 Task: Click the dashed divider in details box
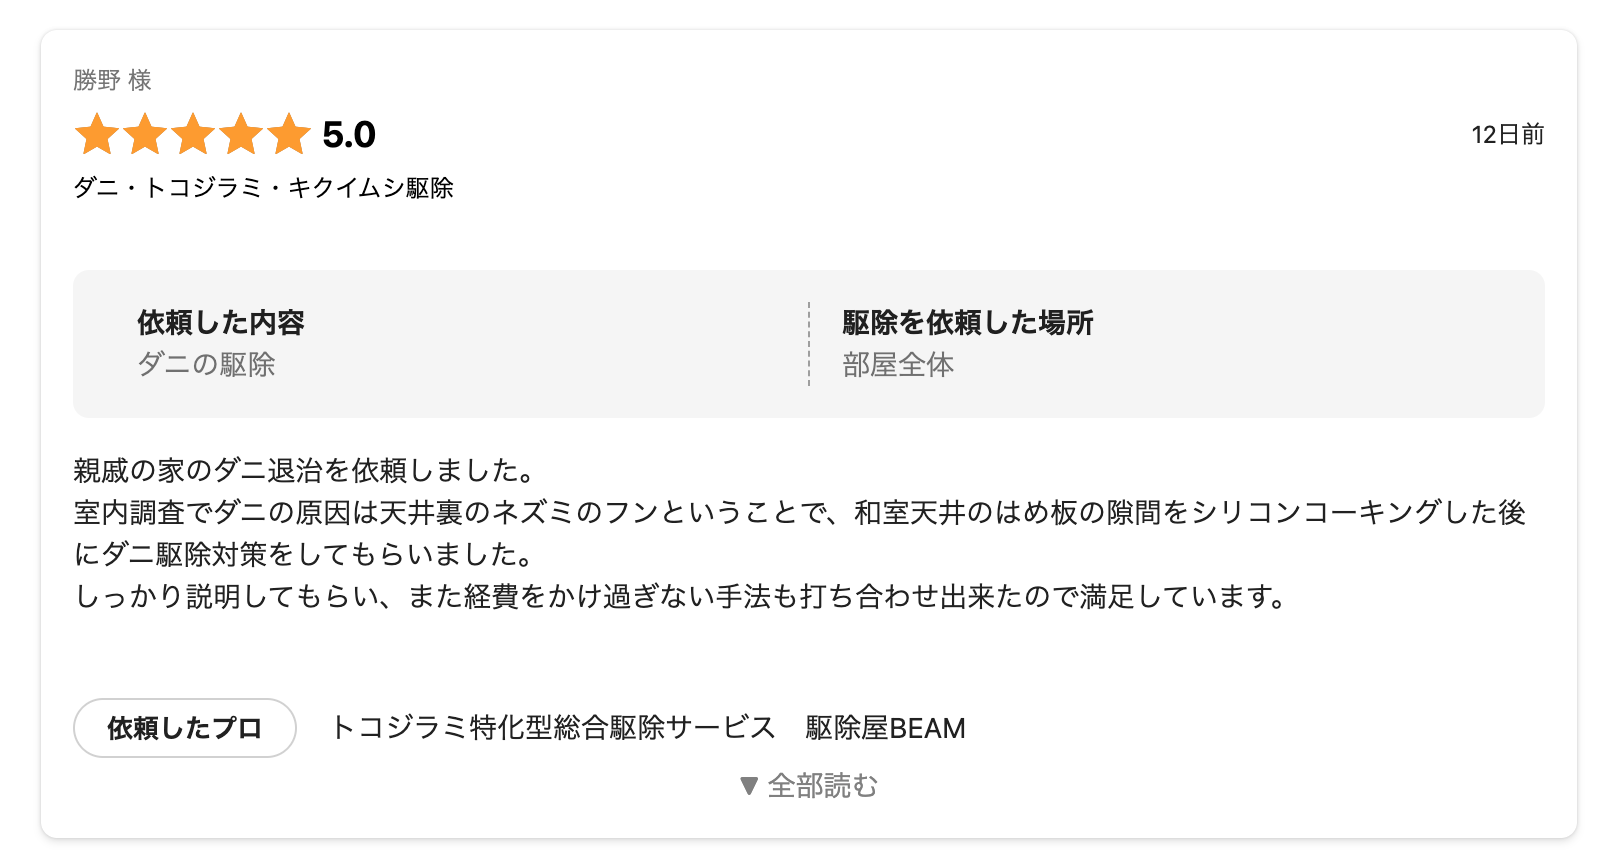pos(808,344)
